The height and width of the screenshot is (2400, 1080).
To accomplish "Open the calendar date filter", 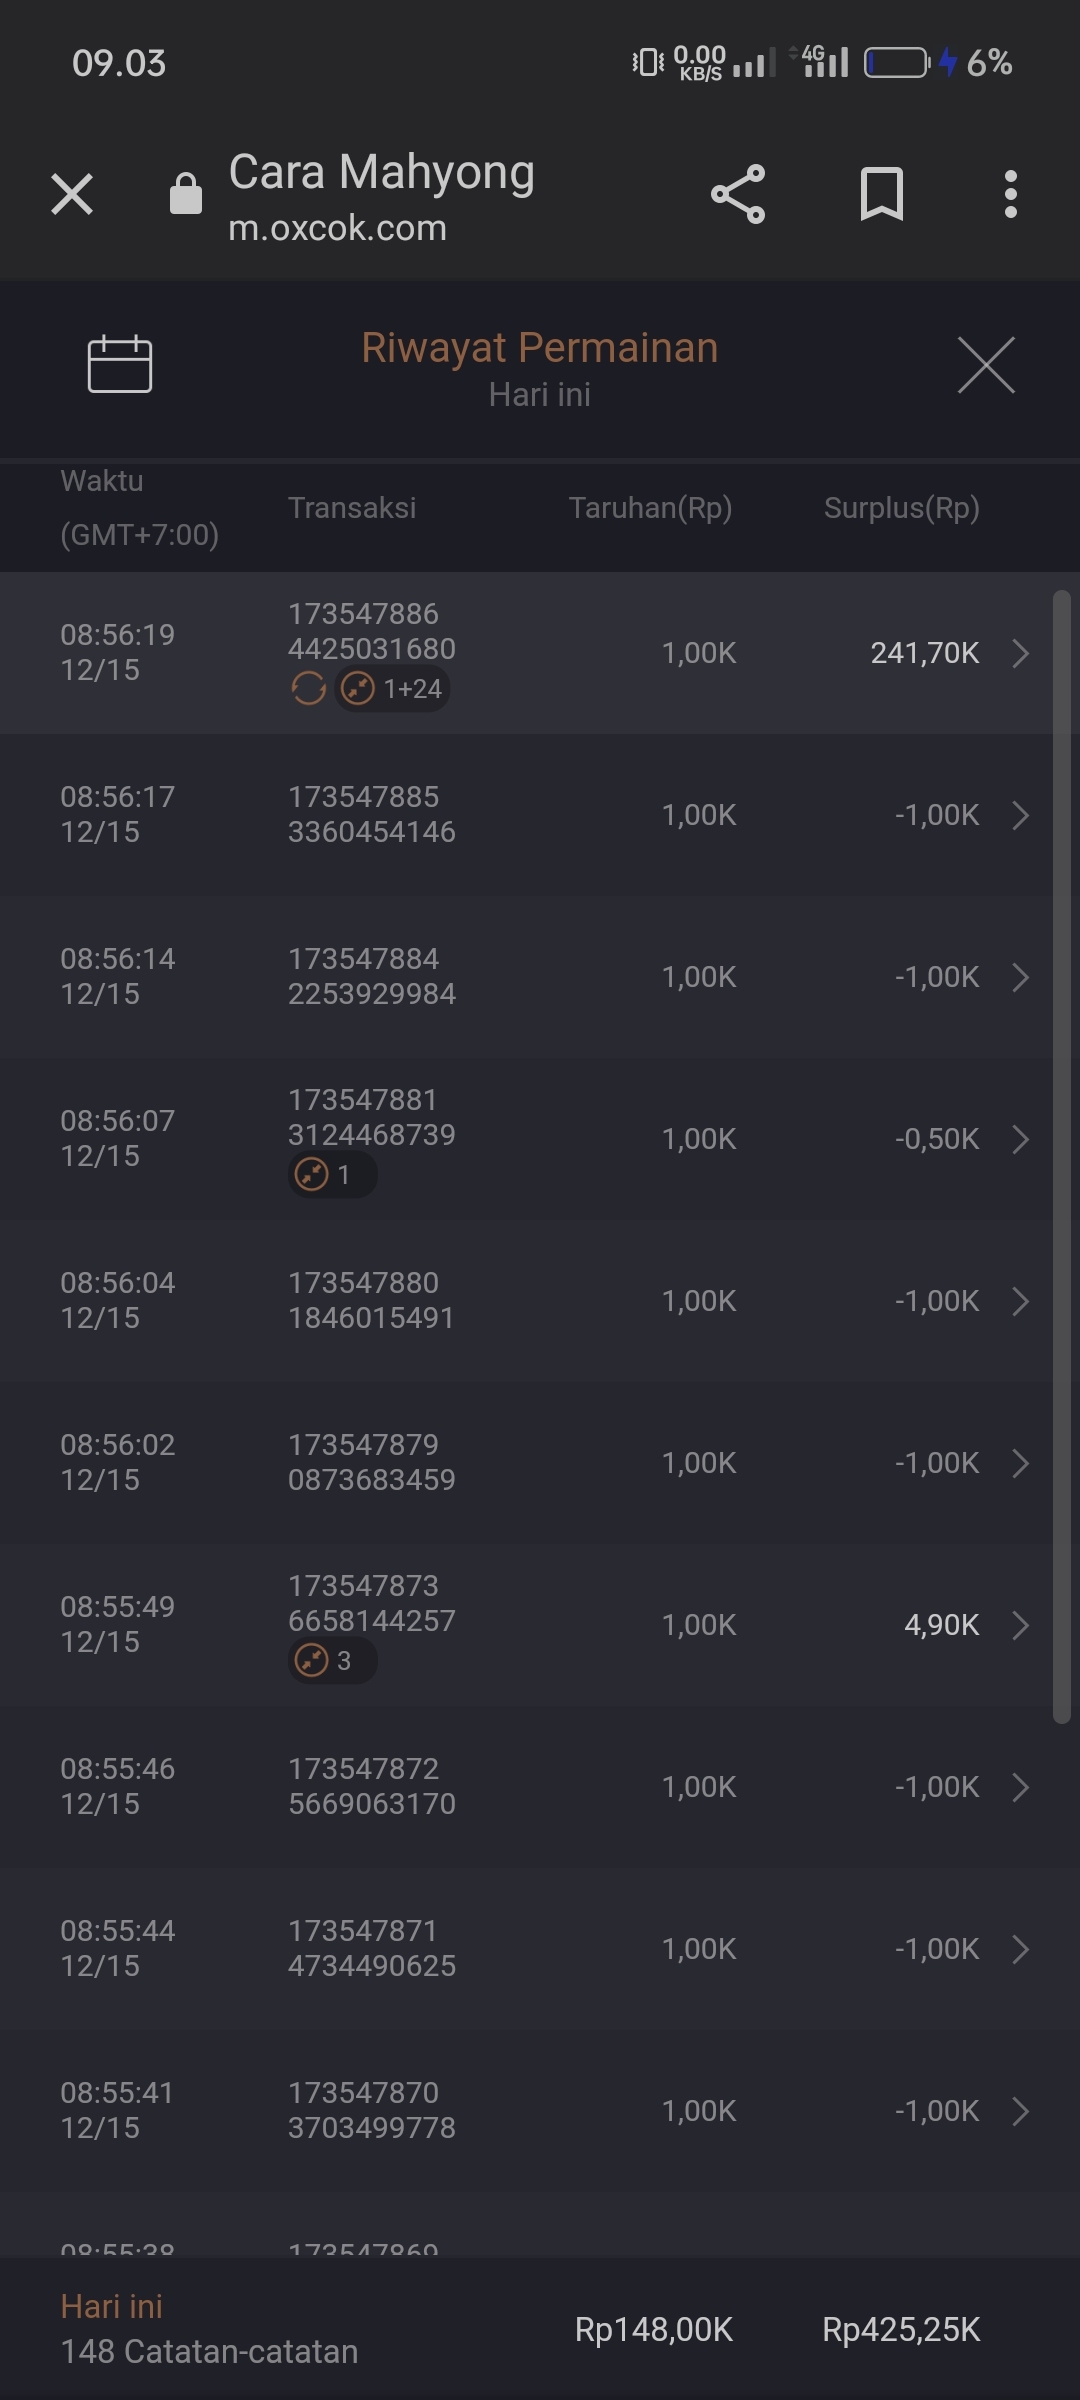I will point(120,364).
